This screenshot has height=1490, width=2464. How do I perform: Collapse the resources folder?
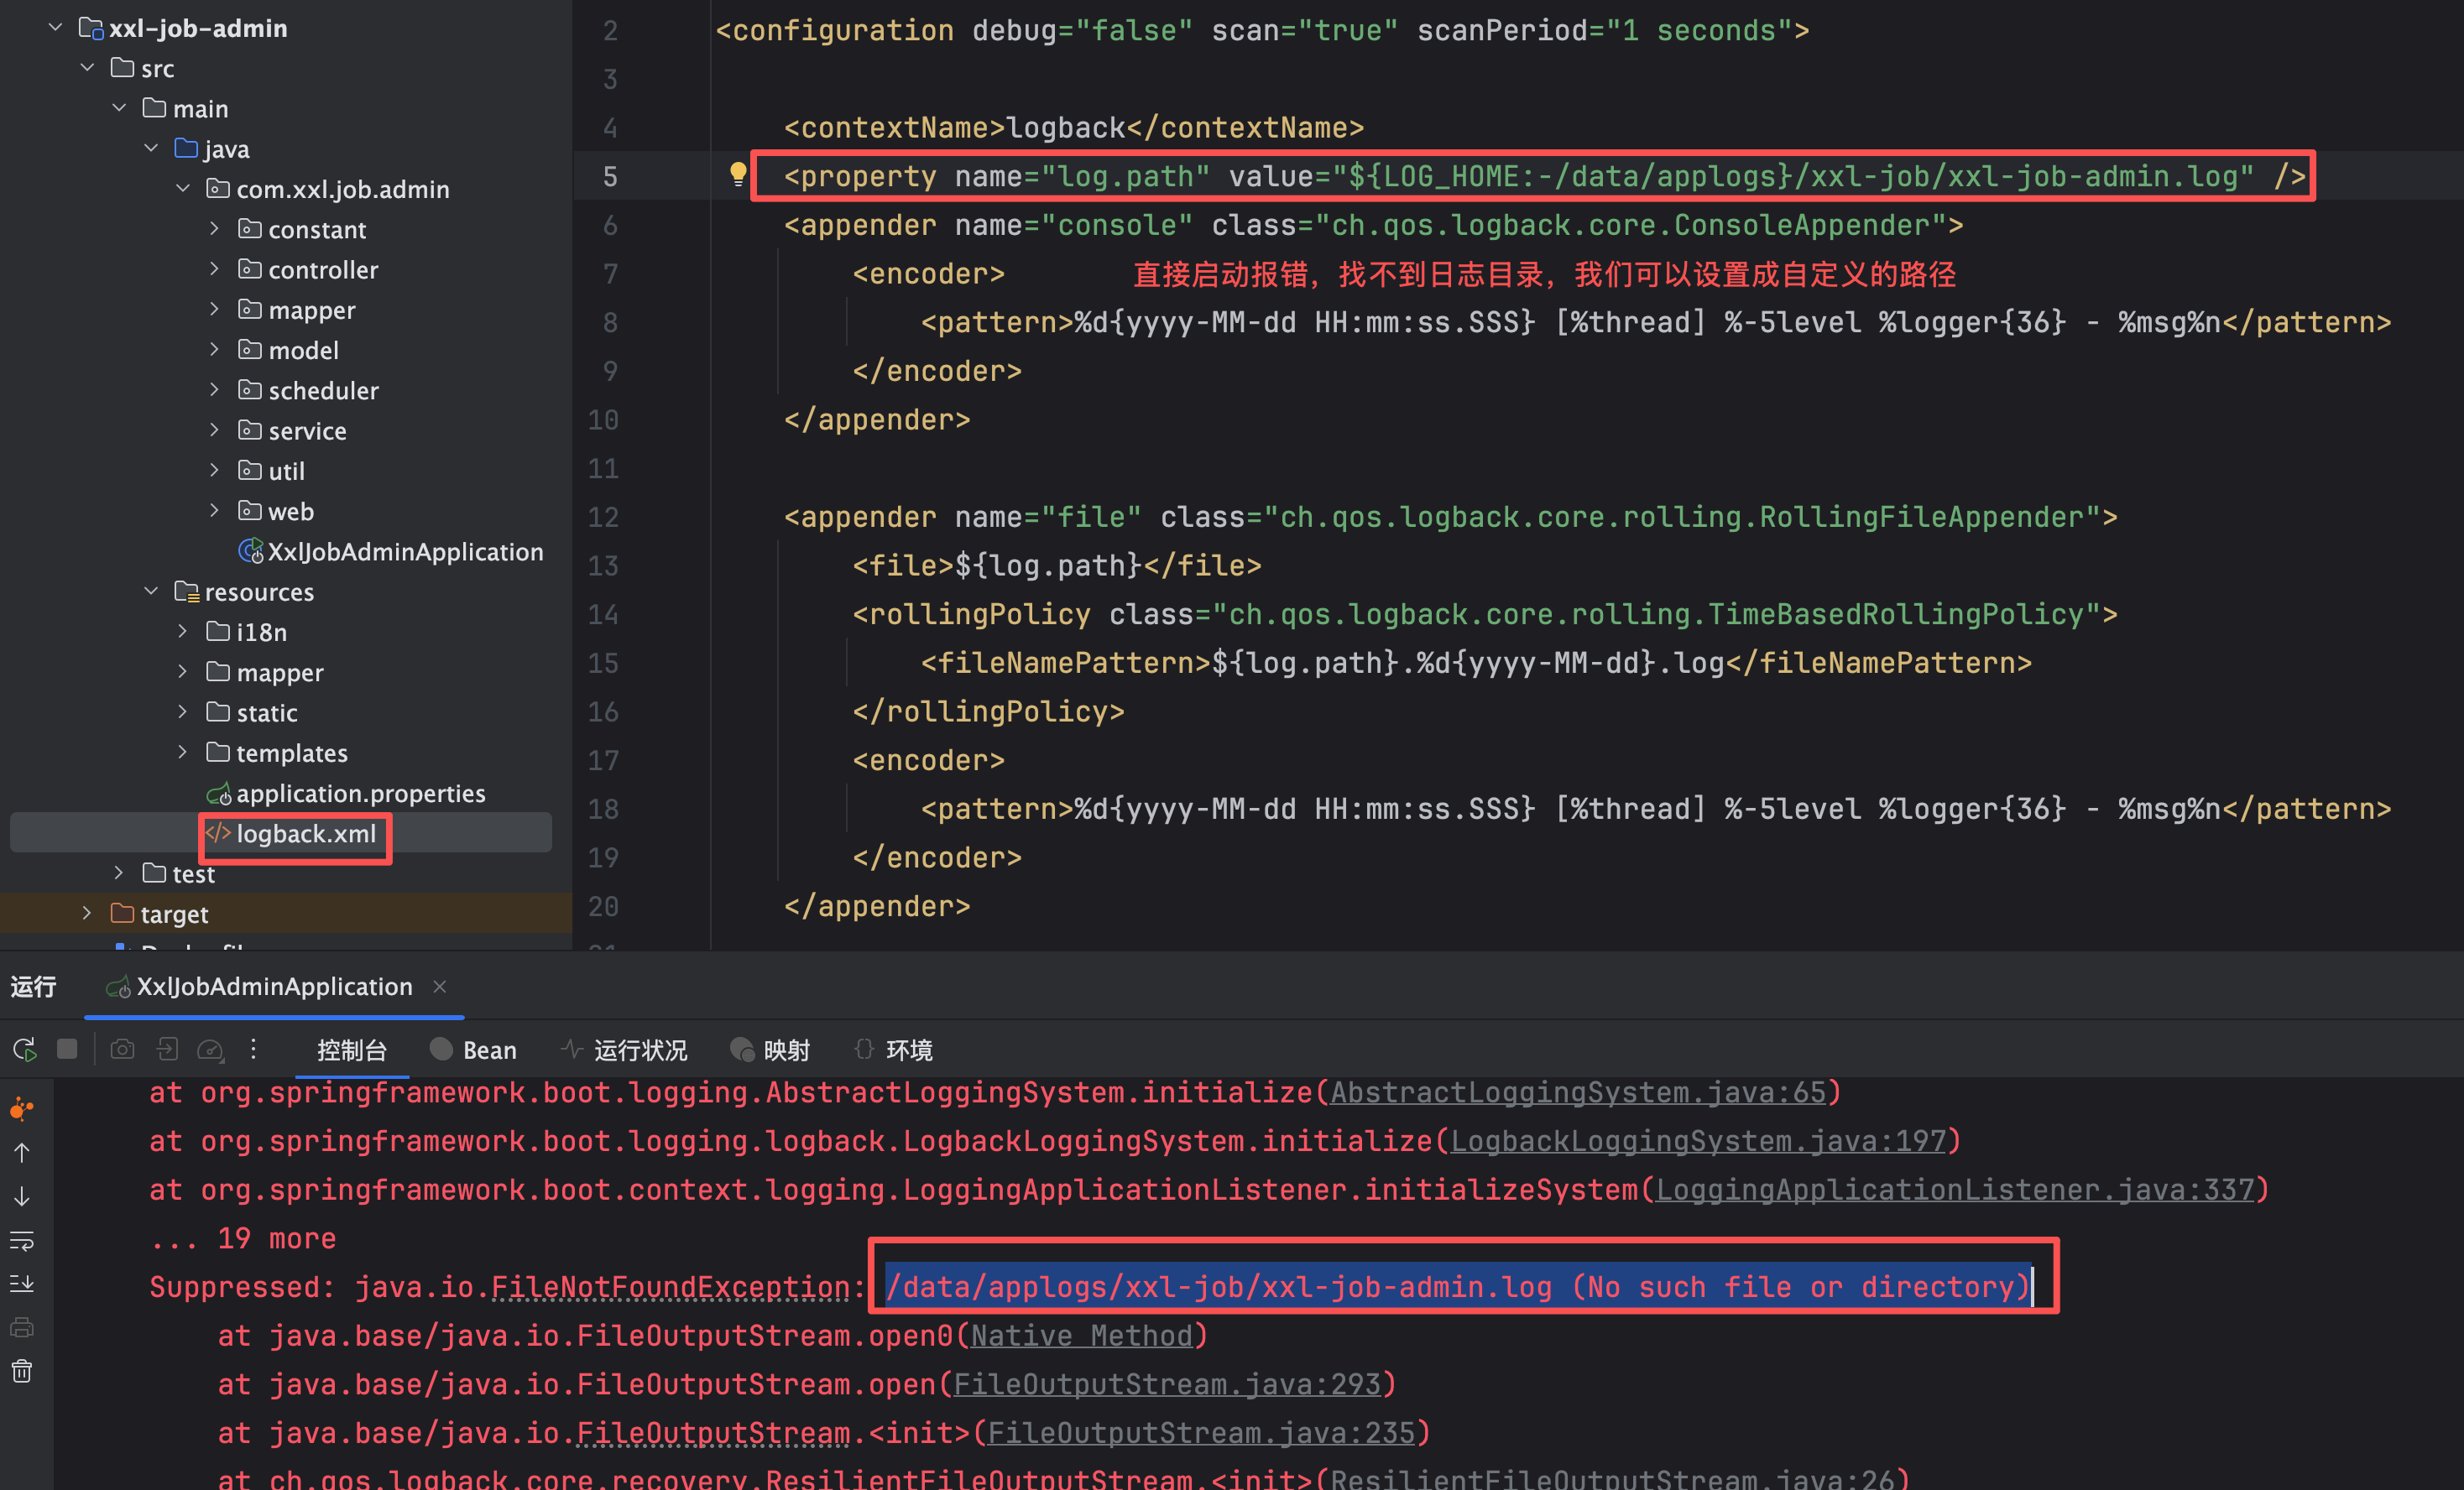[151, 591]
